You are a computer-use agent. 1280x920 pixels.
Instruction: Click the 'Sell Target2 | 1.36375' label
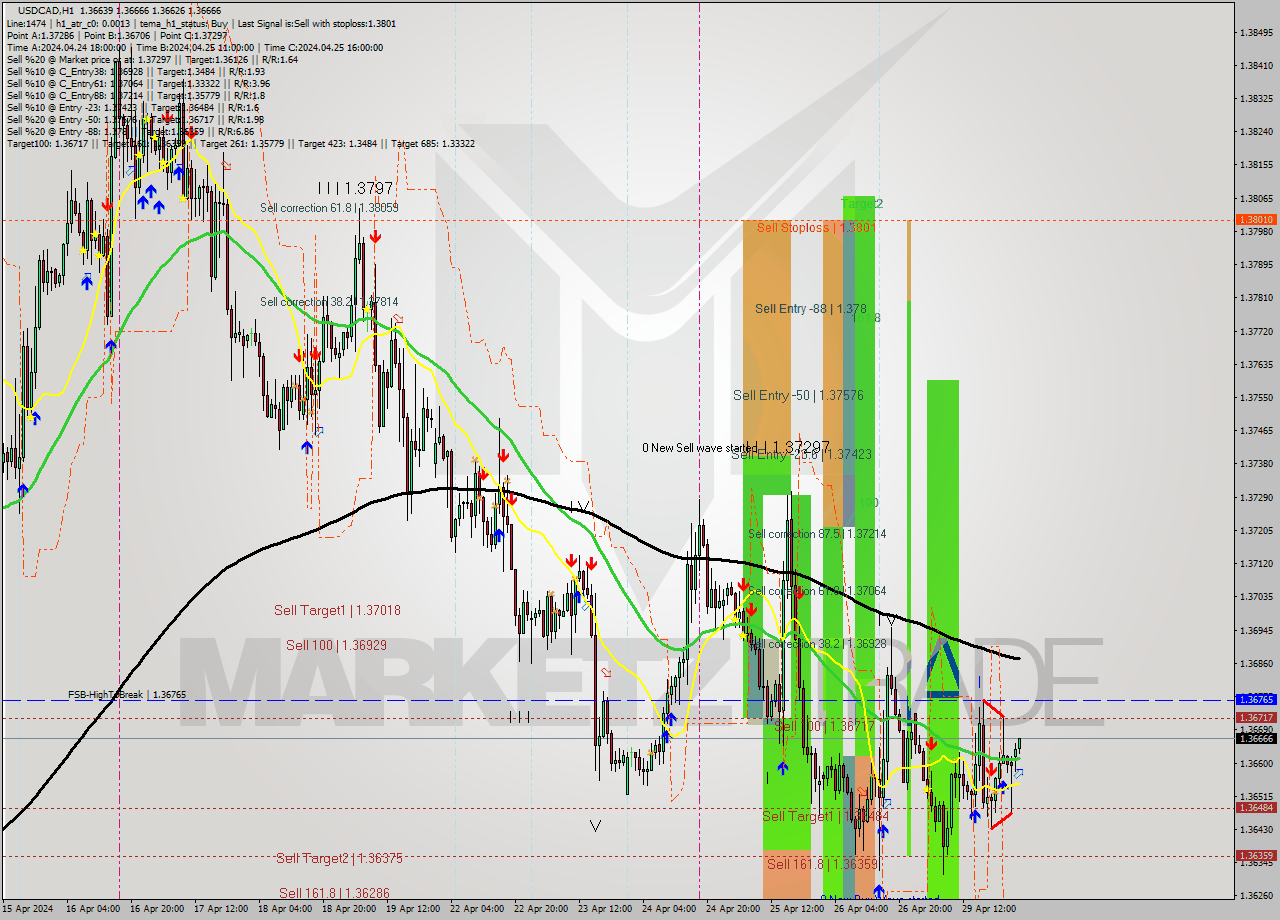[339, 858]
